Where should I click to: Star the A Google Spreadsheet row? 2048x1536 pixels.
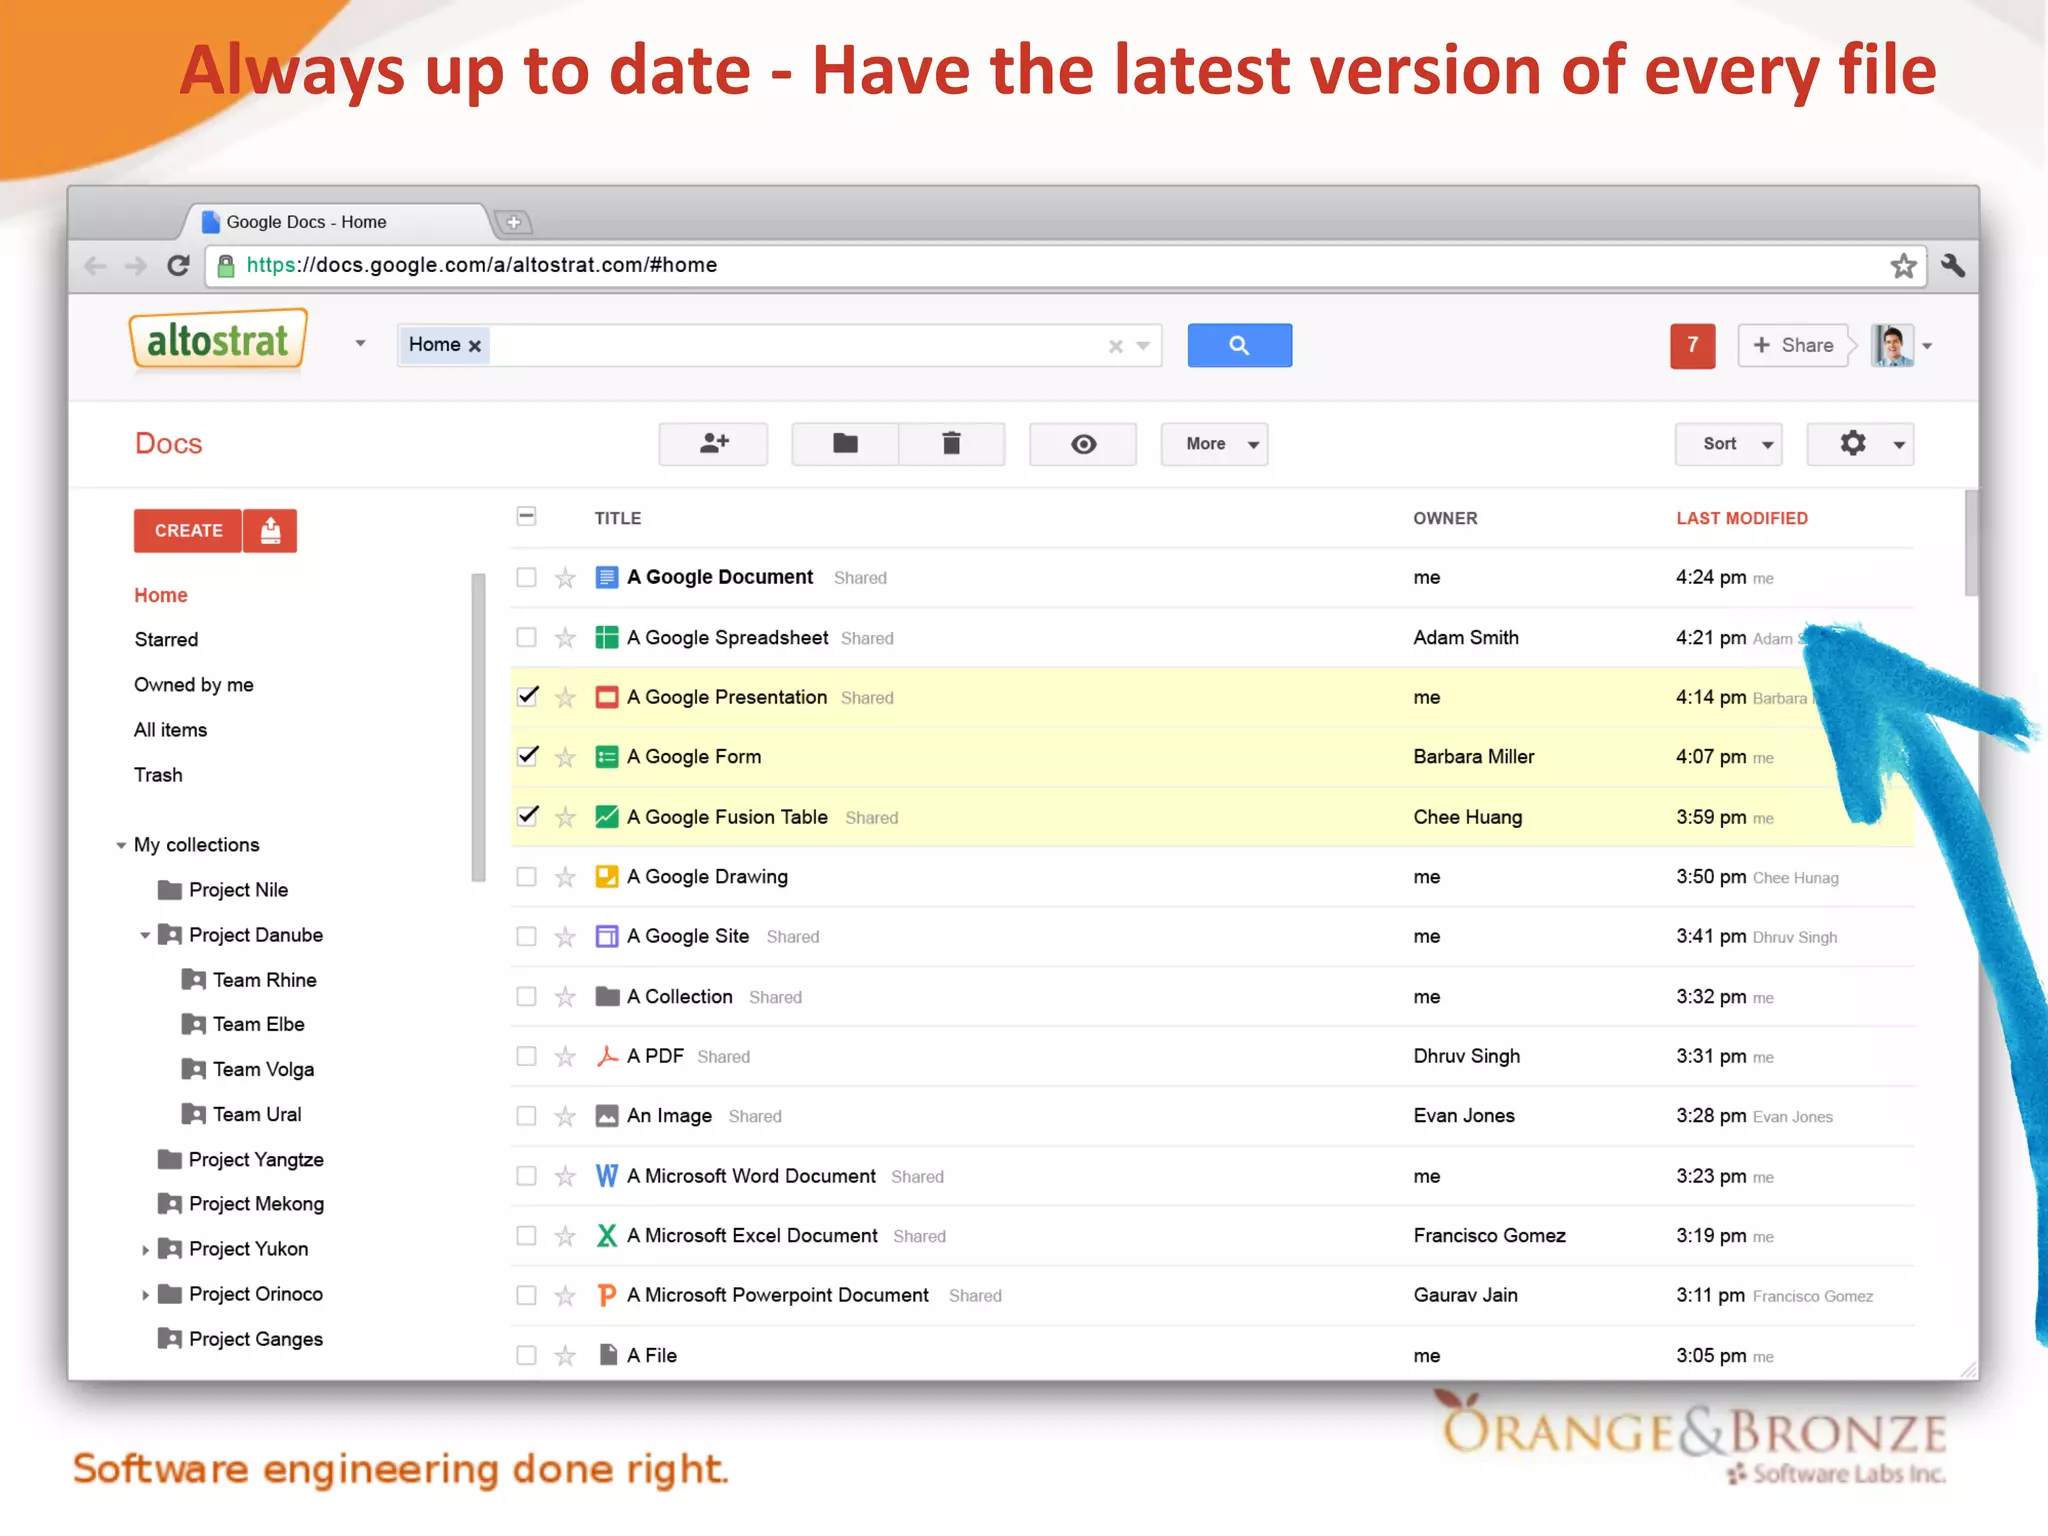coord(565,638)
